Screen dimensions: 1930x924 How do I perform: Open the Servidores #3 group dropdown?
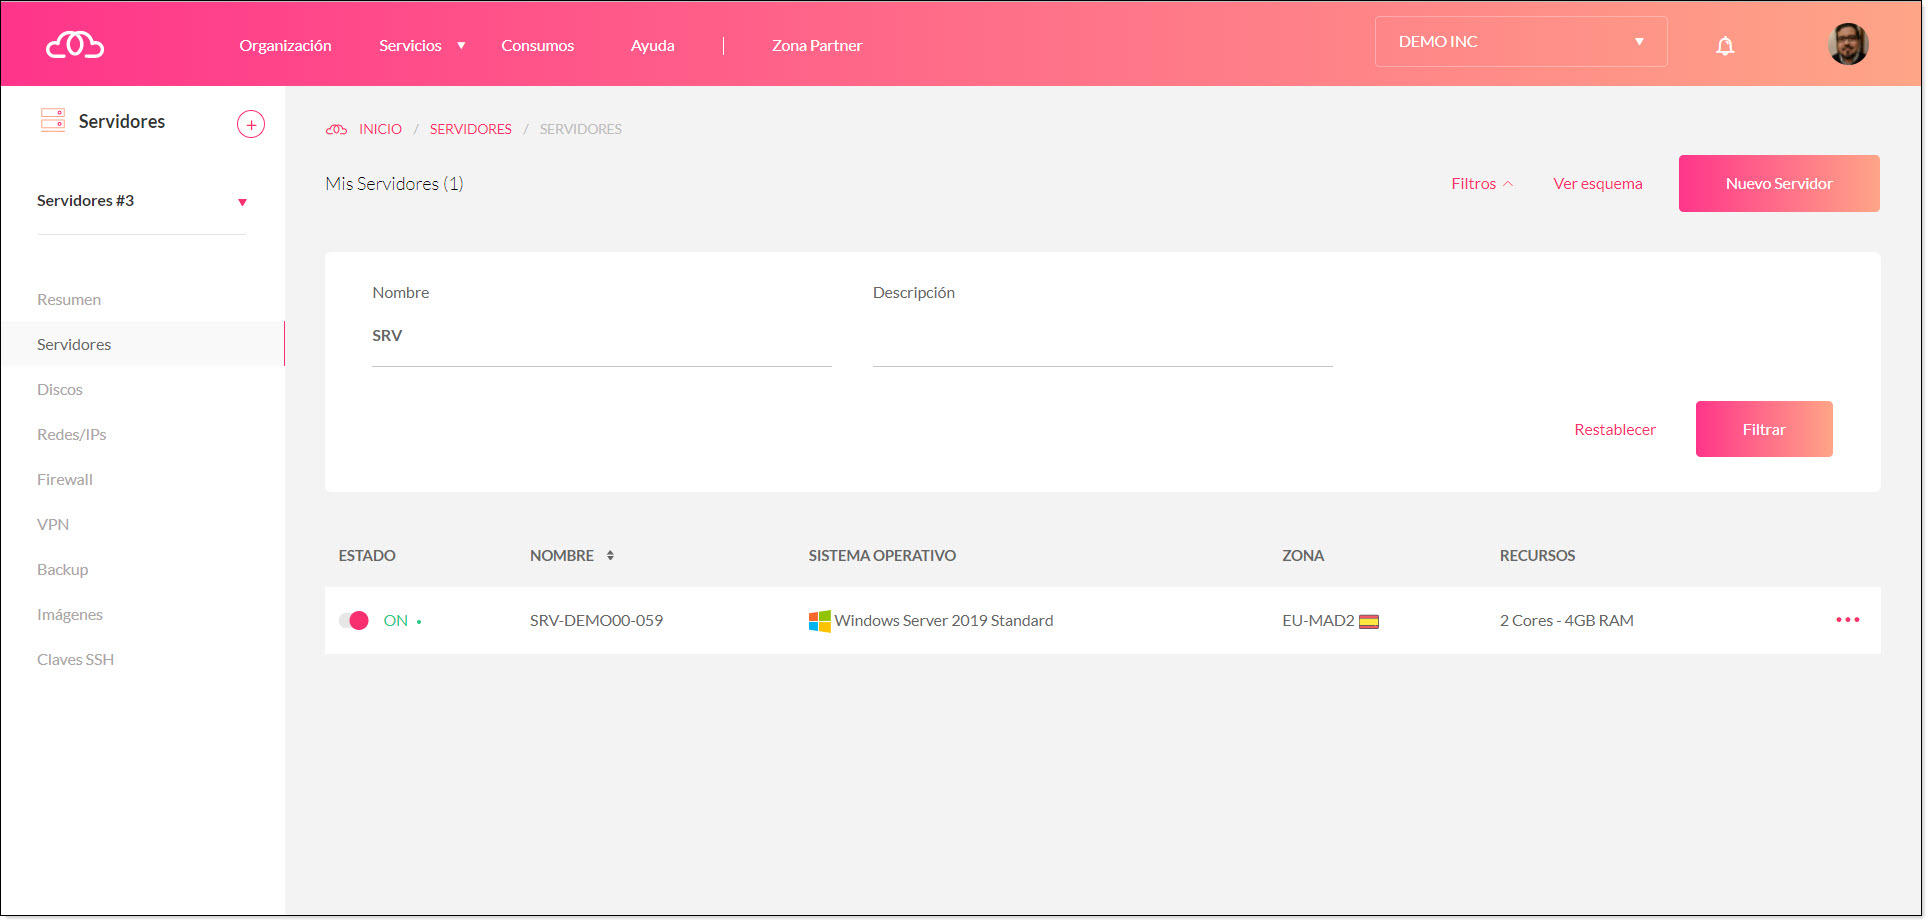point(141,201)
